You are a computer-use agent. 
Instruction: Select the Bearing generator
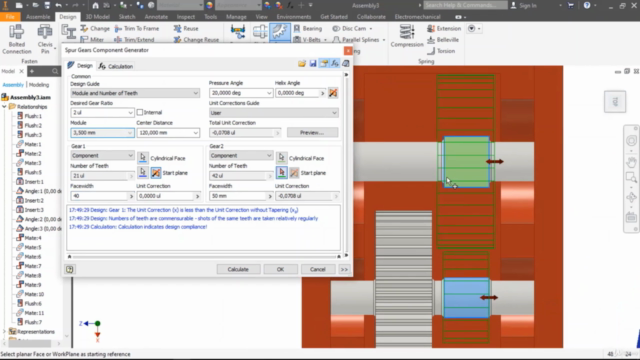pos(308,29)
